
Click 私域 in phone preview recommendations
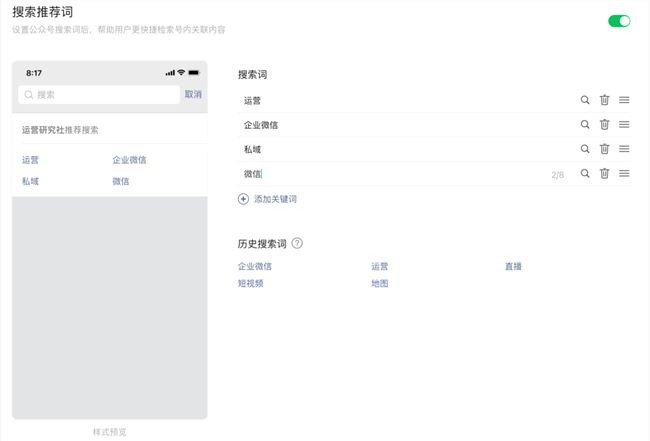pyautogui.click(x=30, y=181)
